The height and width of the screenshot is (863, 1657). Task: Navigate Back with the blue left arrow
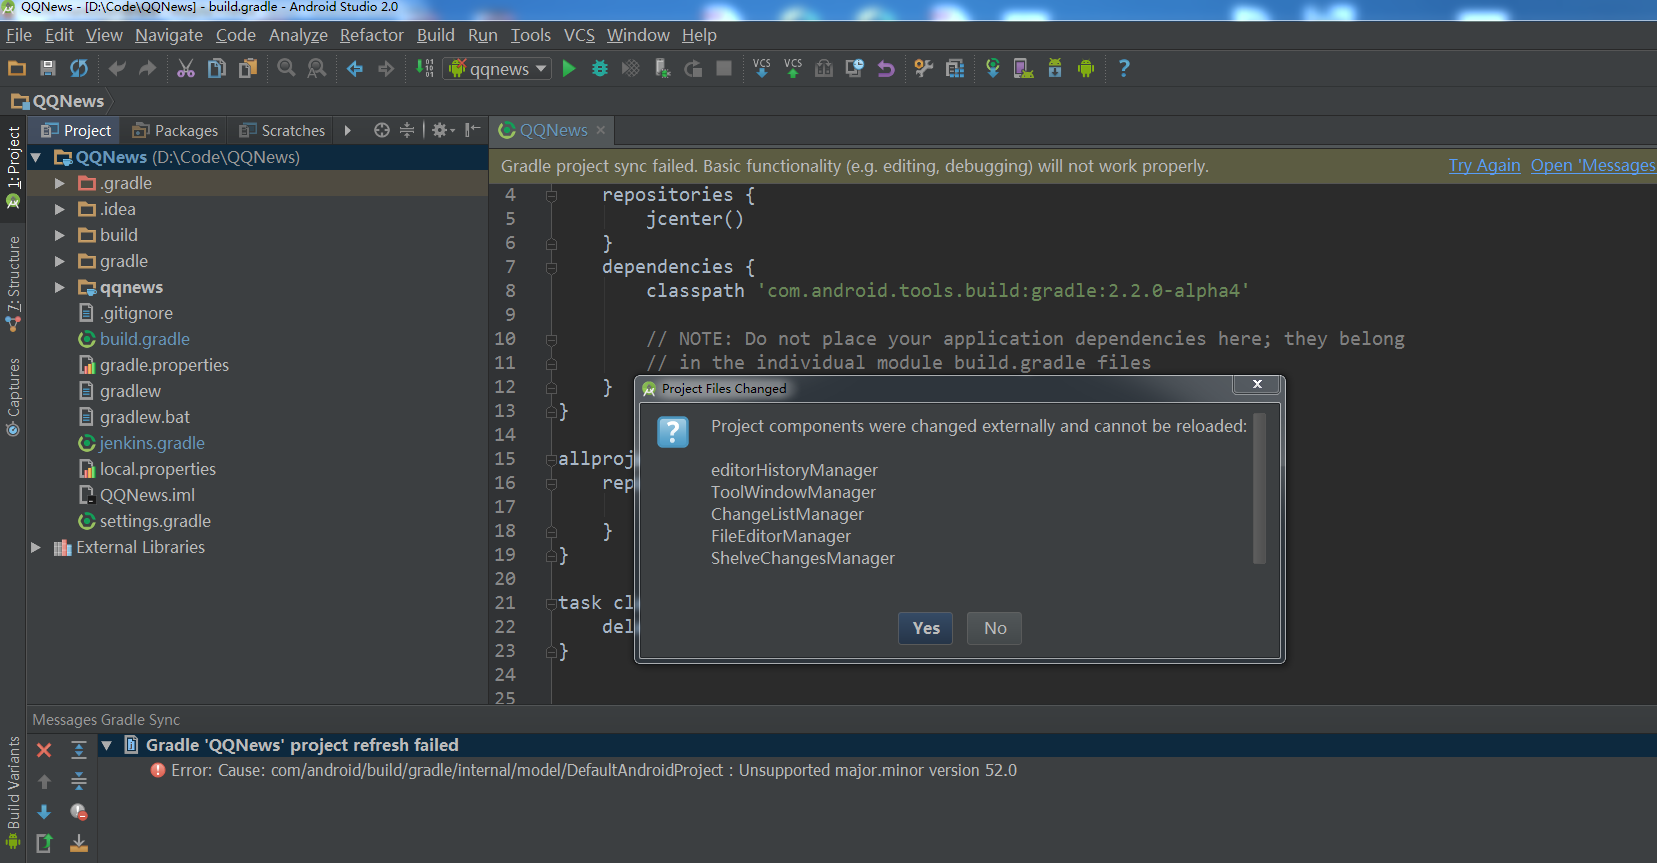(355, 68)
